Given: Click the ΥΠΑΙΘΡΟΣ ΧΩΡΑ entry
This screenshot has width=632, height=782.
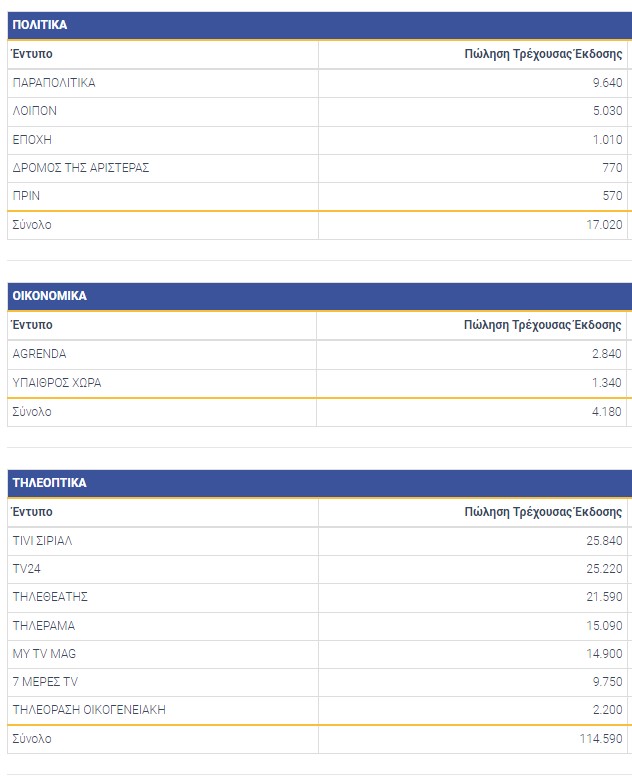Looking at the screenshot, I should (57, 382).
